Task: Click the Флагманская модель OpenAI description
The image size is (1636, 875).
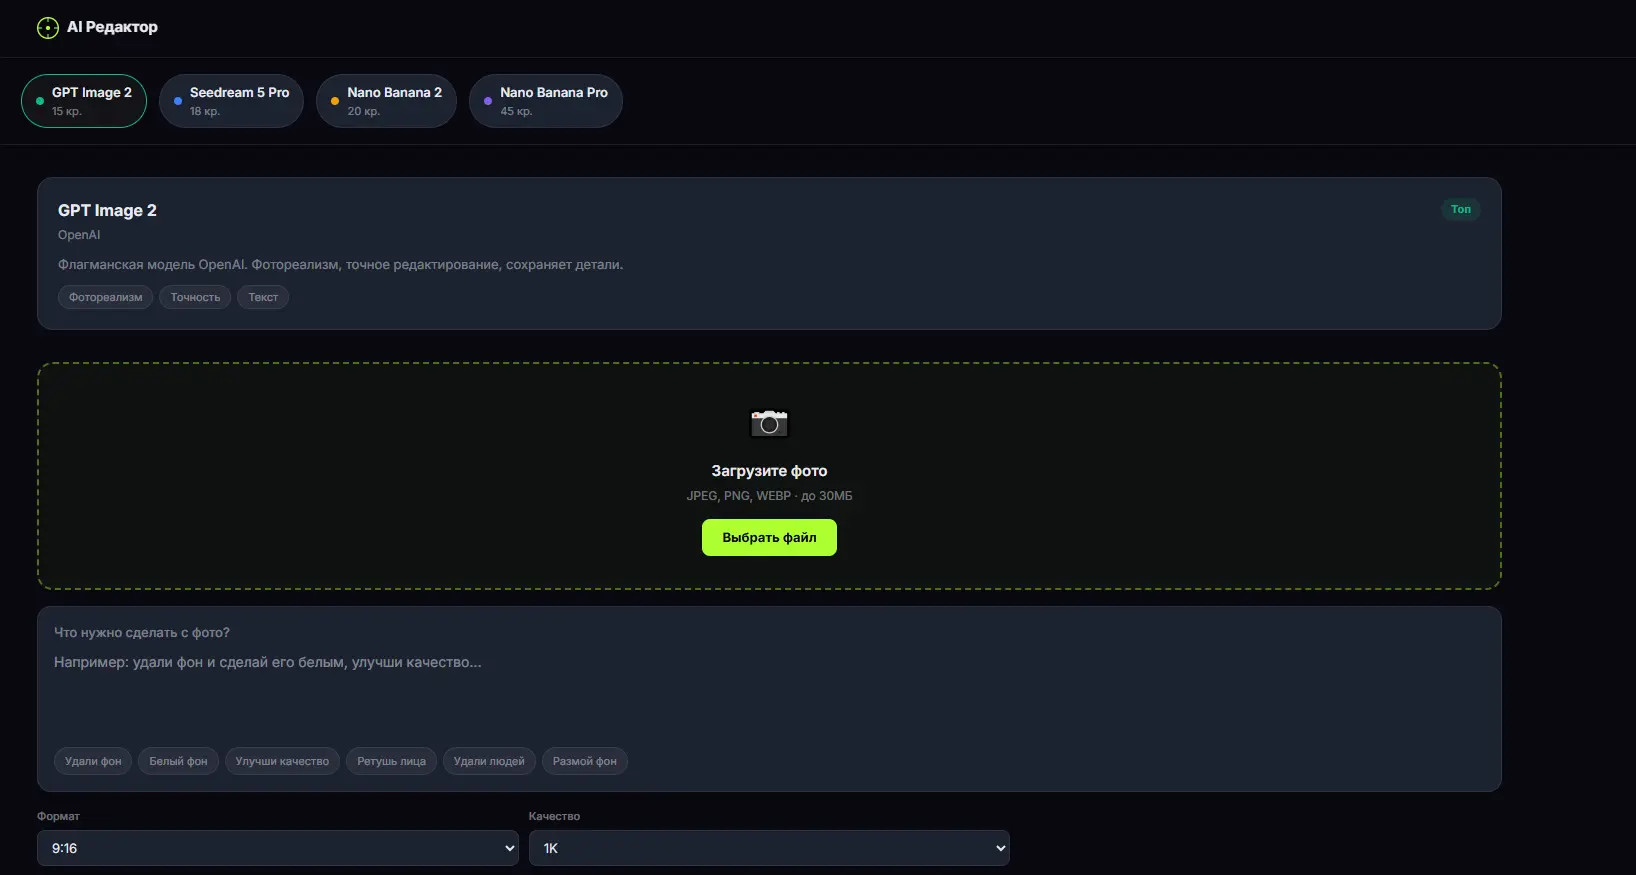Action: point(340,265)
